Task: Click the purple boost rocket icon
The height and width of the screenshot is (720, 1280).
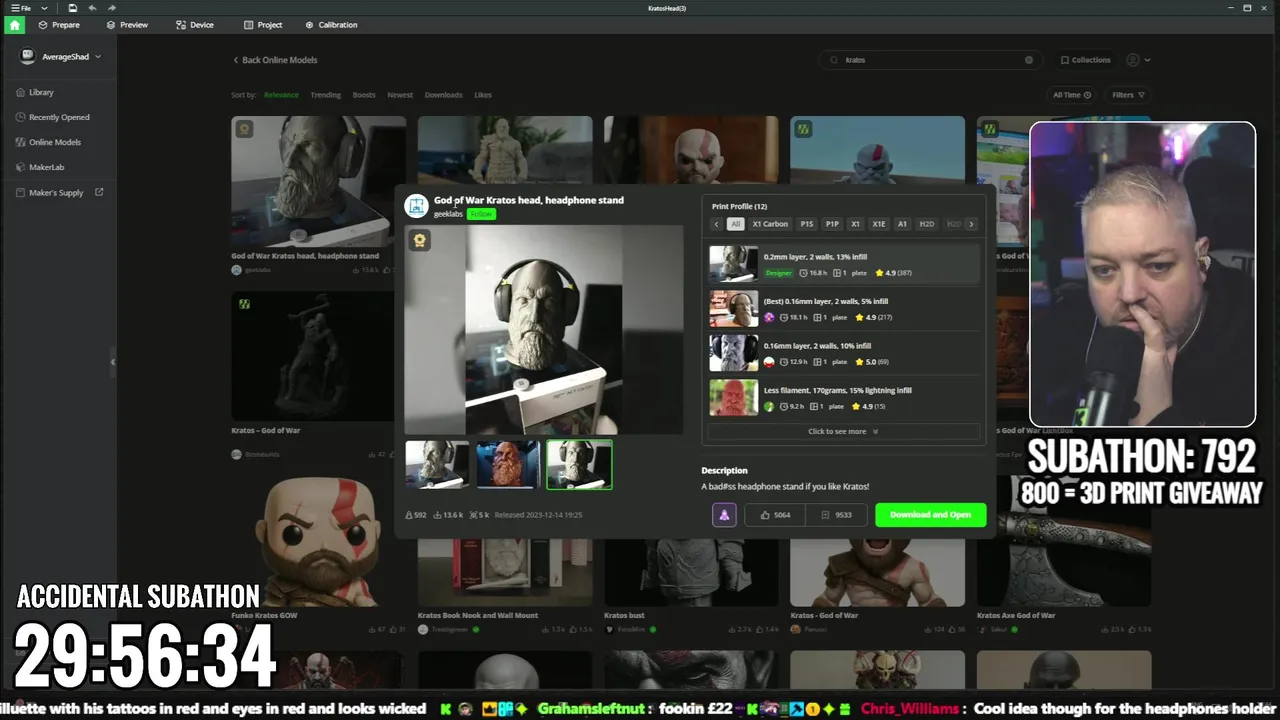Action: click(724, 515)
